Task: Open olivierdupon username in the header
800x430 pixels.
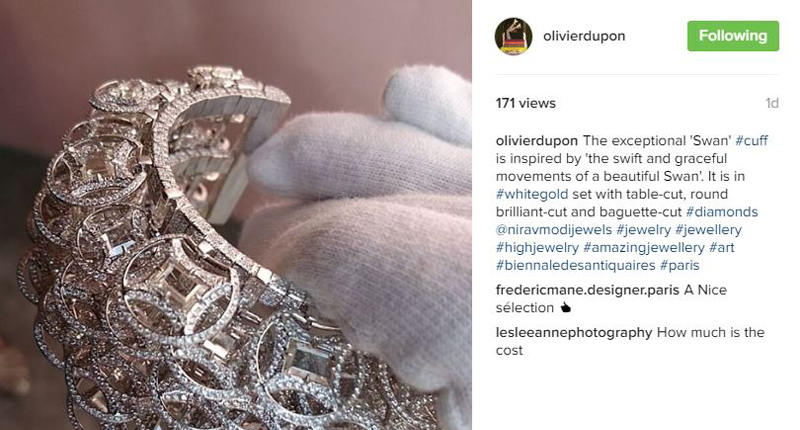Action: pos(584,36)
